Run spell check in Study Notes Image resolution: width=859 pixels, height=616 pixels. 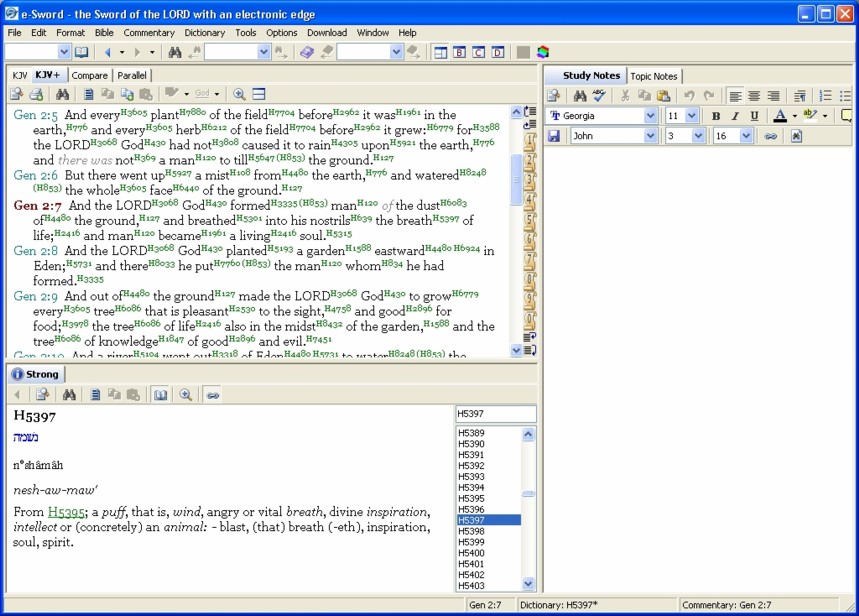coord(599,96)
